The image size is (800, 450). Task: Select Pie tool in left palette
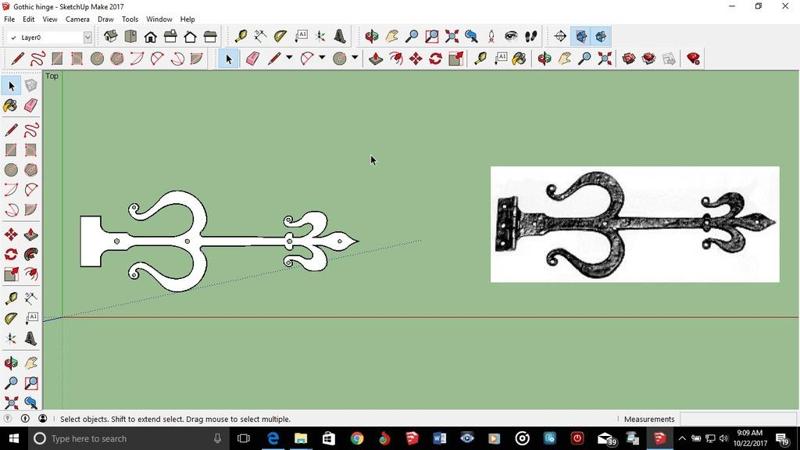click(31, 210)
